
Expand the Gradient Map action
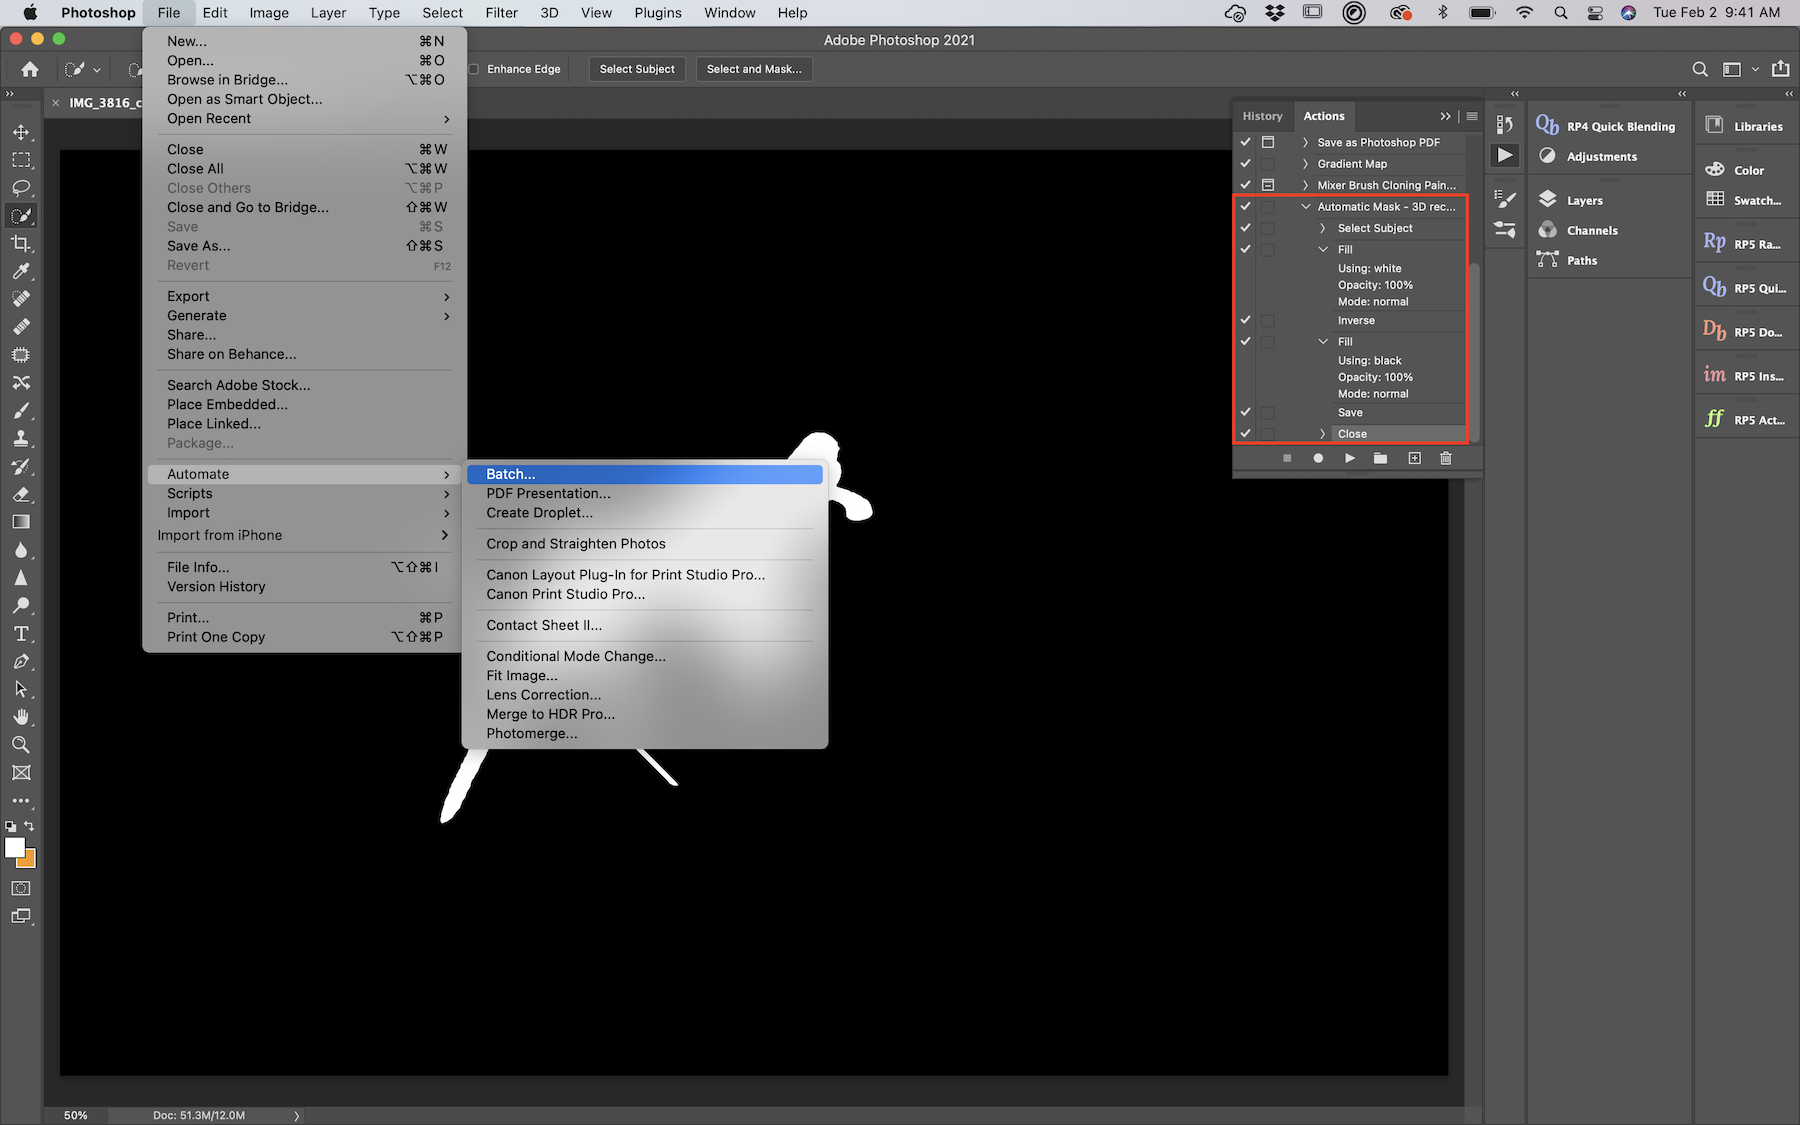1306,164
